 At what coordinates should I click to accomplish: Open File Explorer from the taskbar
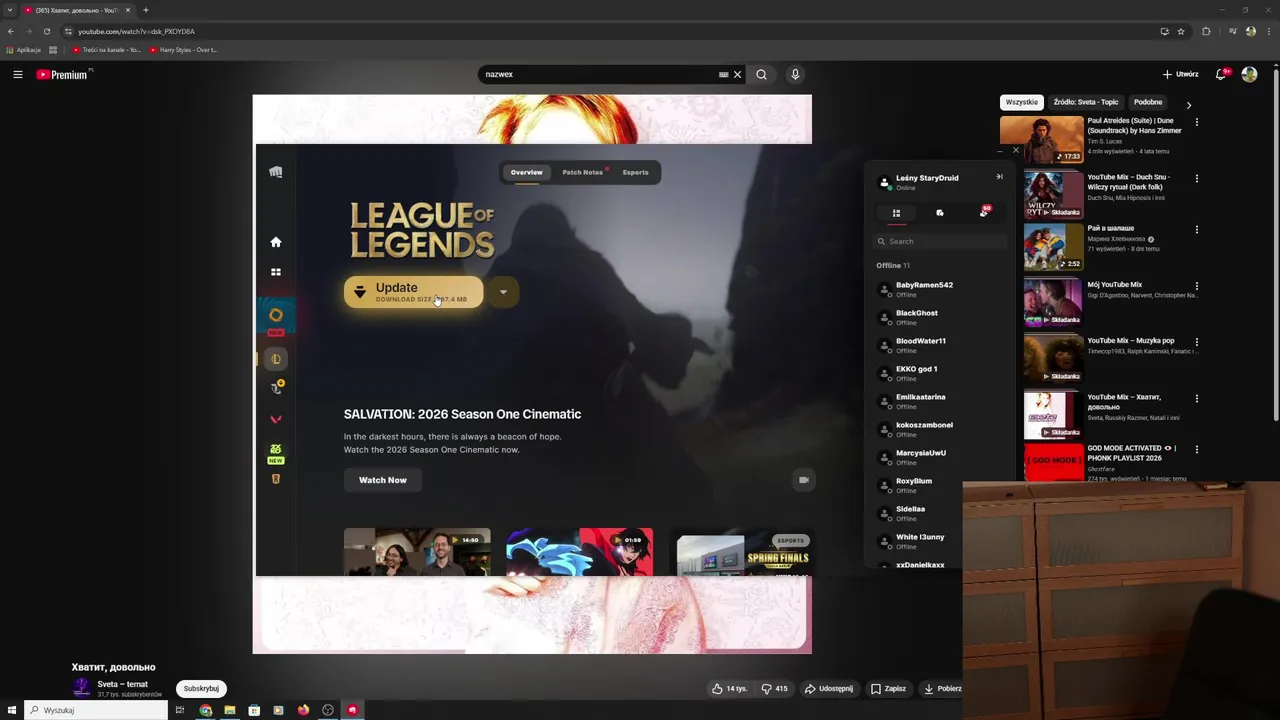coord(230,710)
